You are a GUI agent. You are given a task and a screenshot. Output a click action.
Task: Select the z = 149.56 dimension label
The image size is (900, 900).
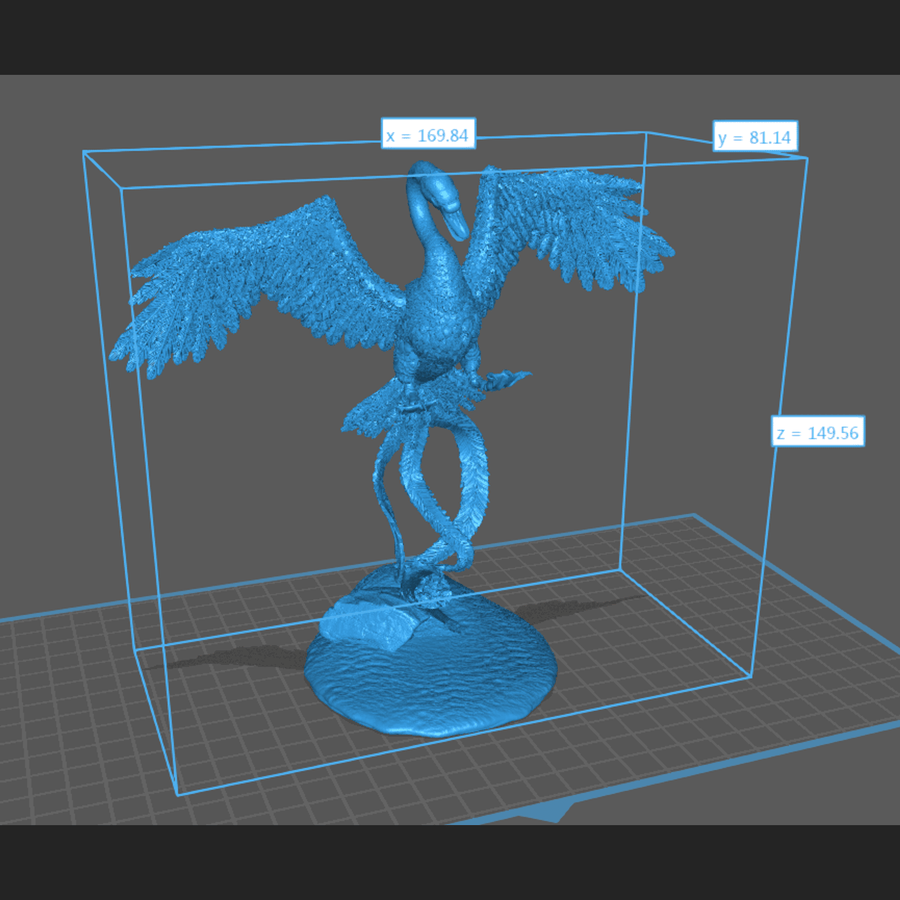[818, 432]
